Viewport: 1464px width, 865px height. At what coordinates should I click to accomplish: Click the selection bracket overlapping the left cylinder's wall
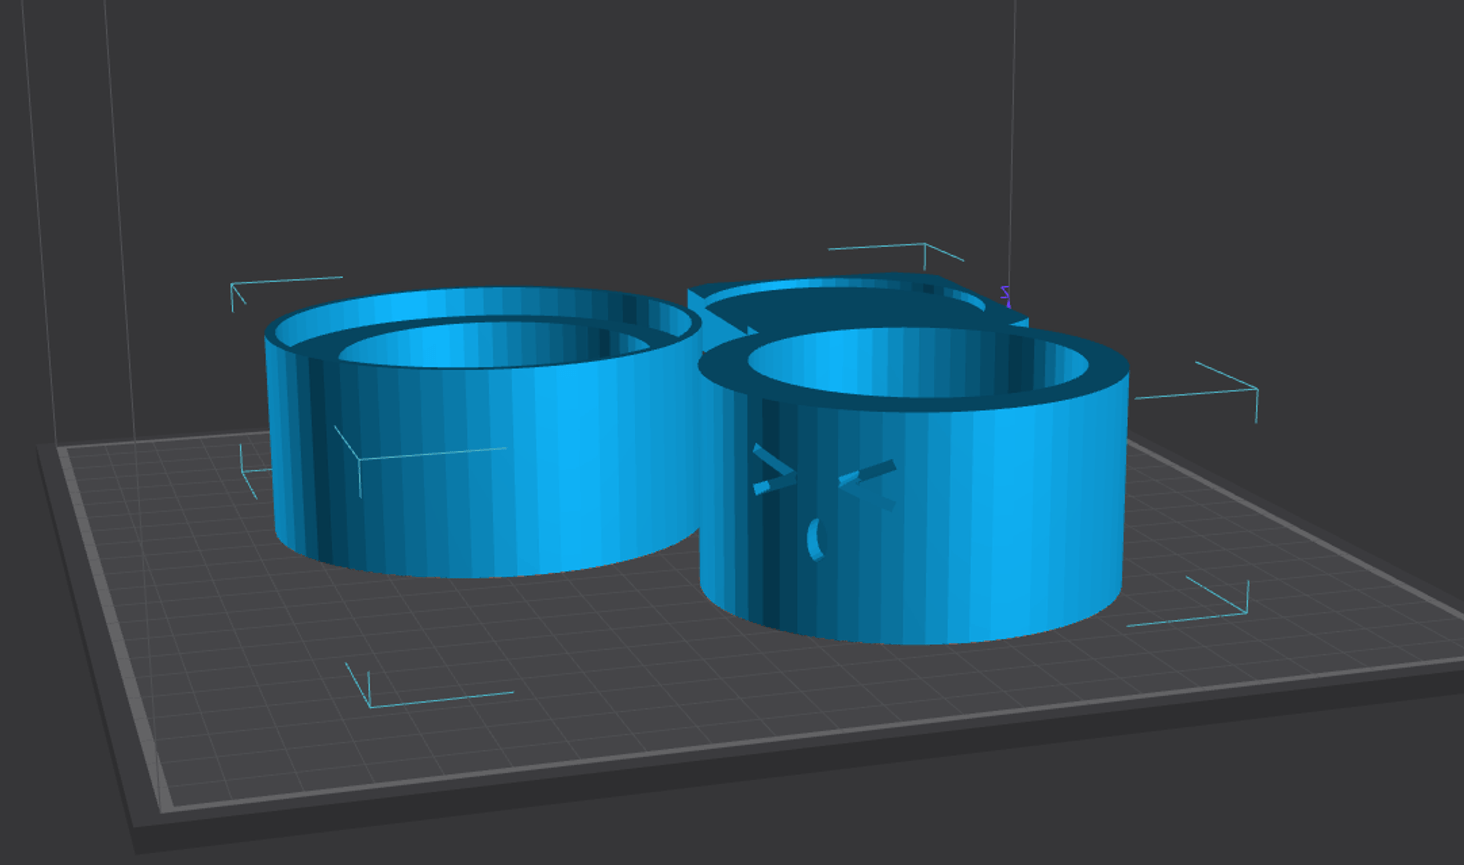(x=360, y=458)
